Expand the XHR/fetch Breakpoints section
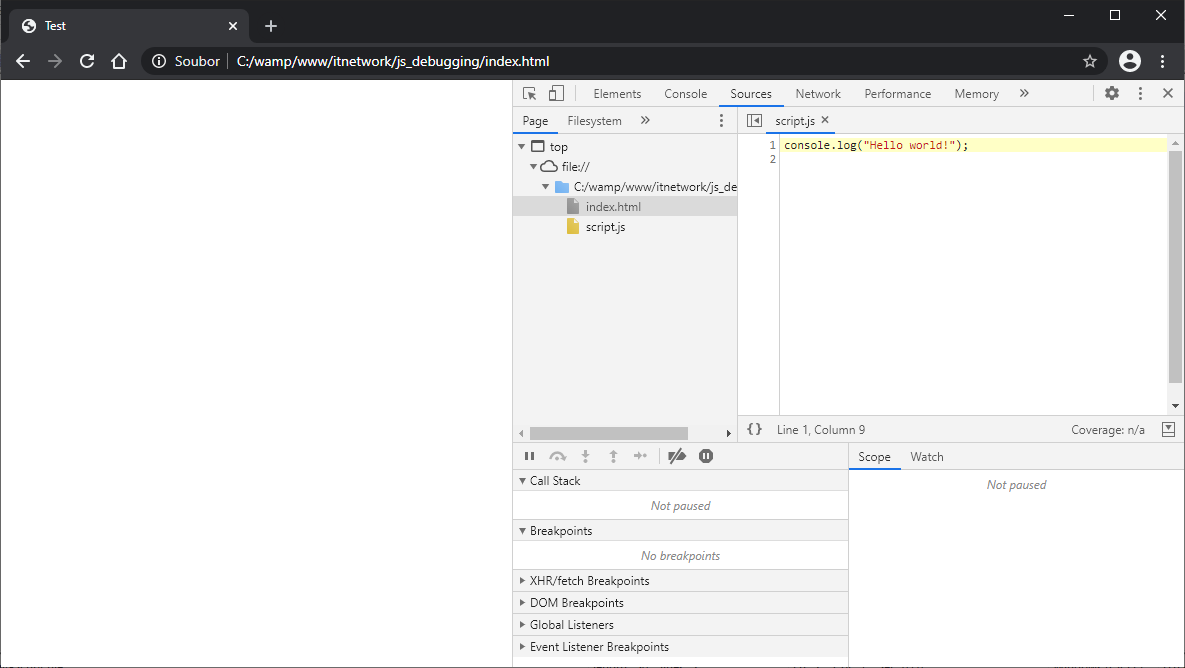1185x668 pixels. pyautogui.click(x=589, y=581)
